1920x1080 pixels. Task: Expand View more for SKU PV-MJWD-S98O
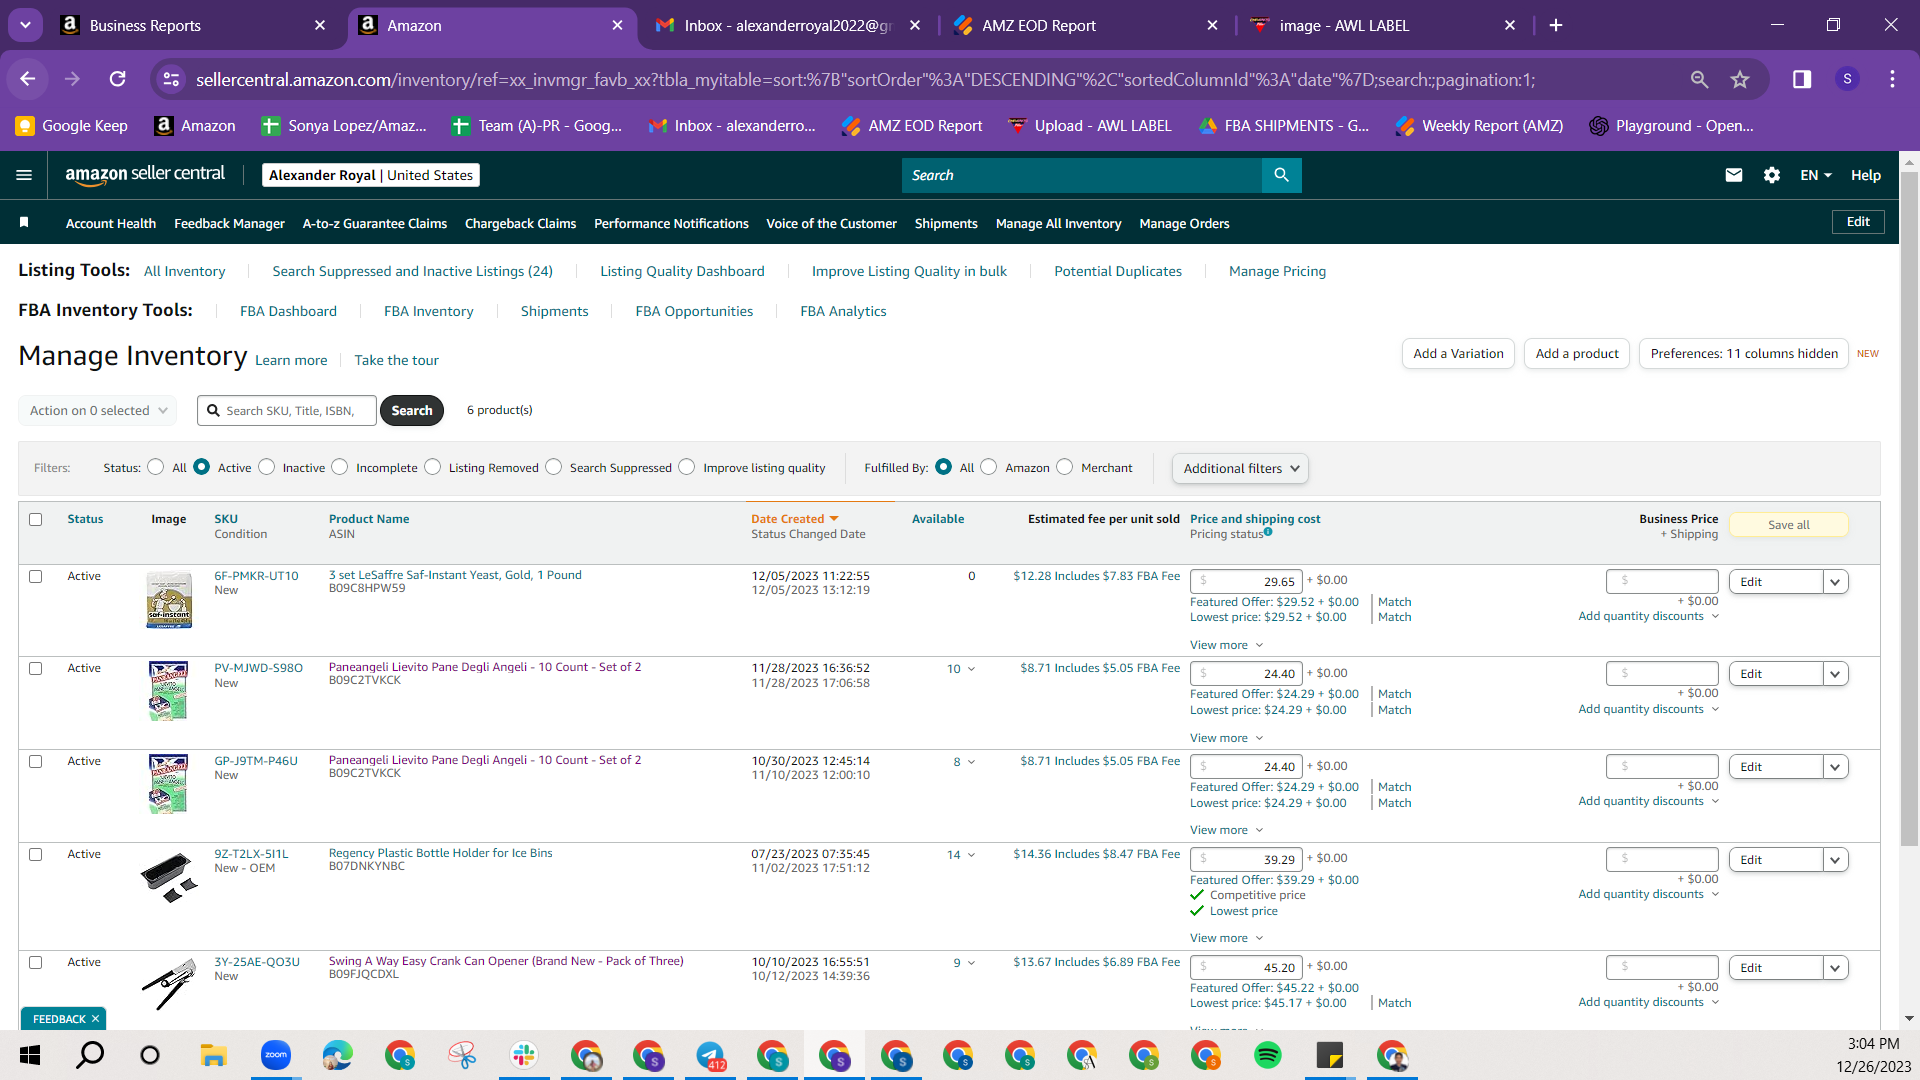(1226, 738)
